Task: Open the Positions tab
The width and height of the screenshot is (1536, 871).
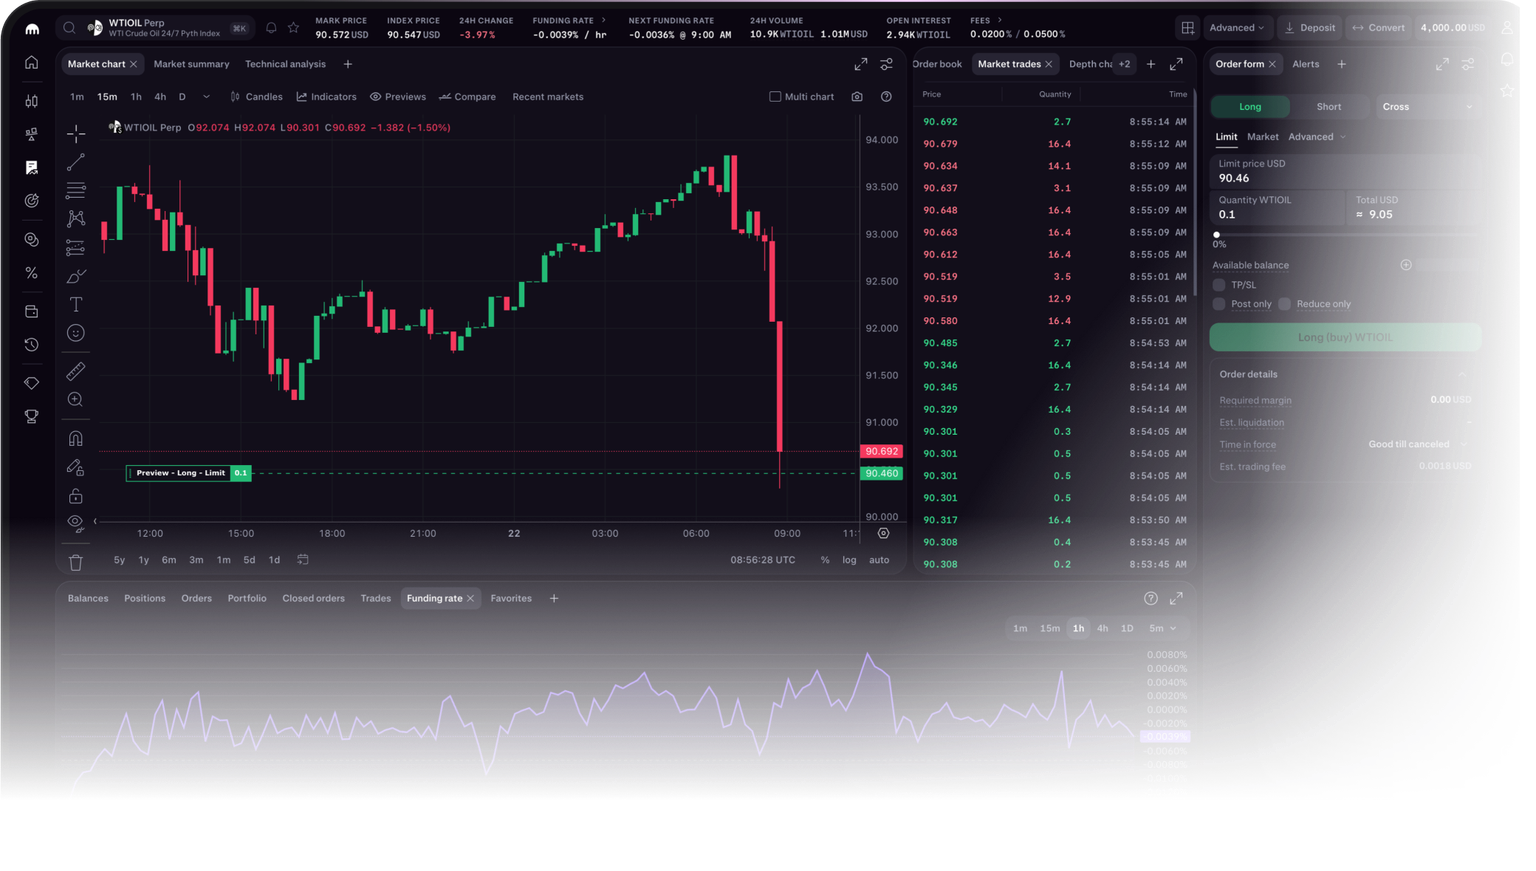Action: [145, 599]
